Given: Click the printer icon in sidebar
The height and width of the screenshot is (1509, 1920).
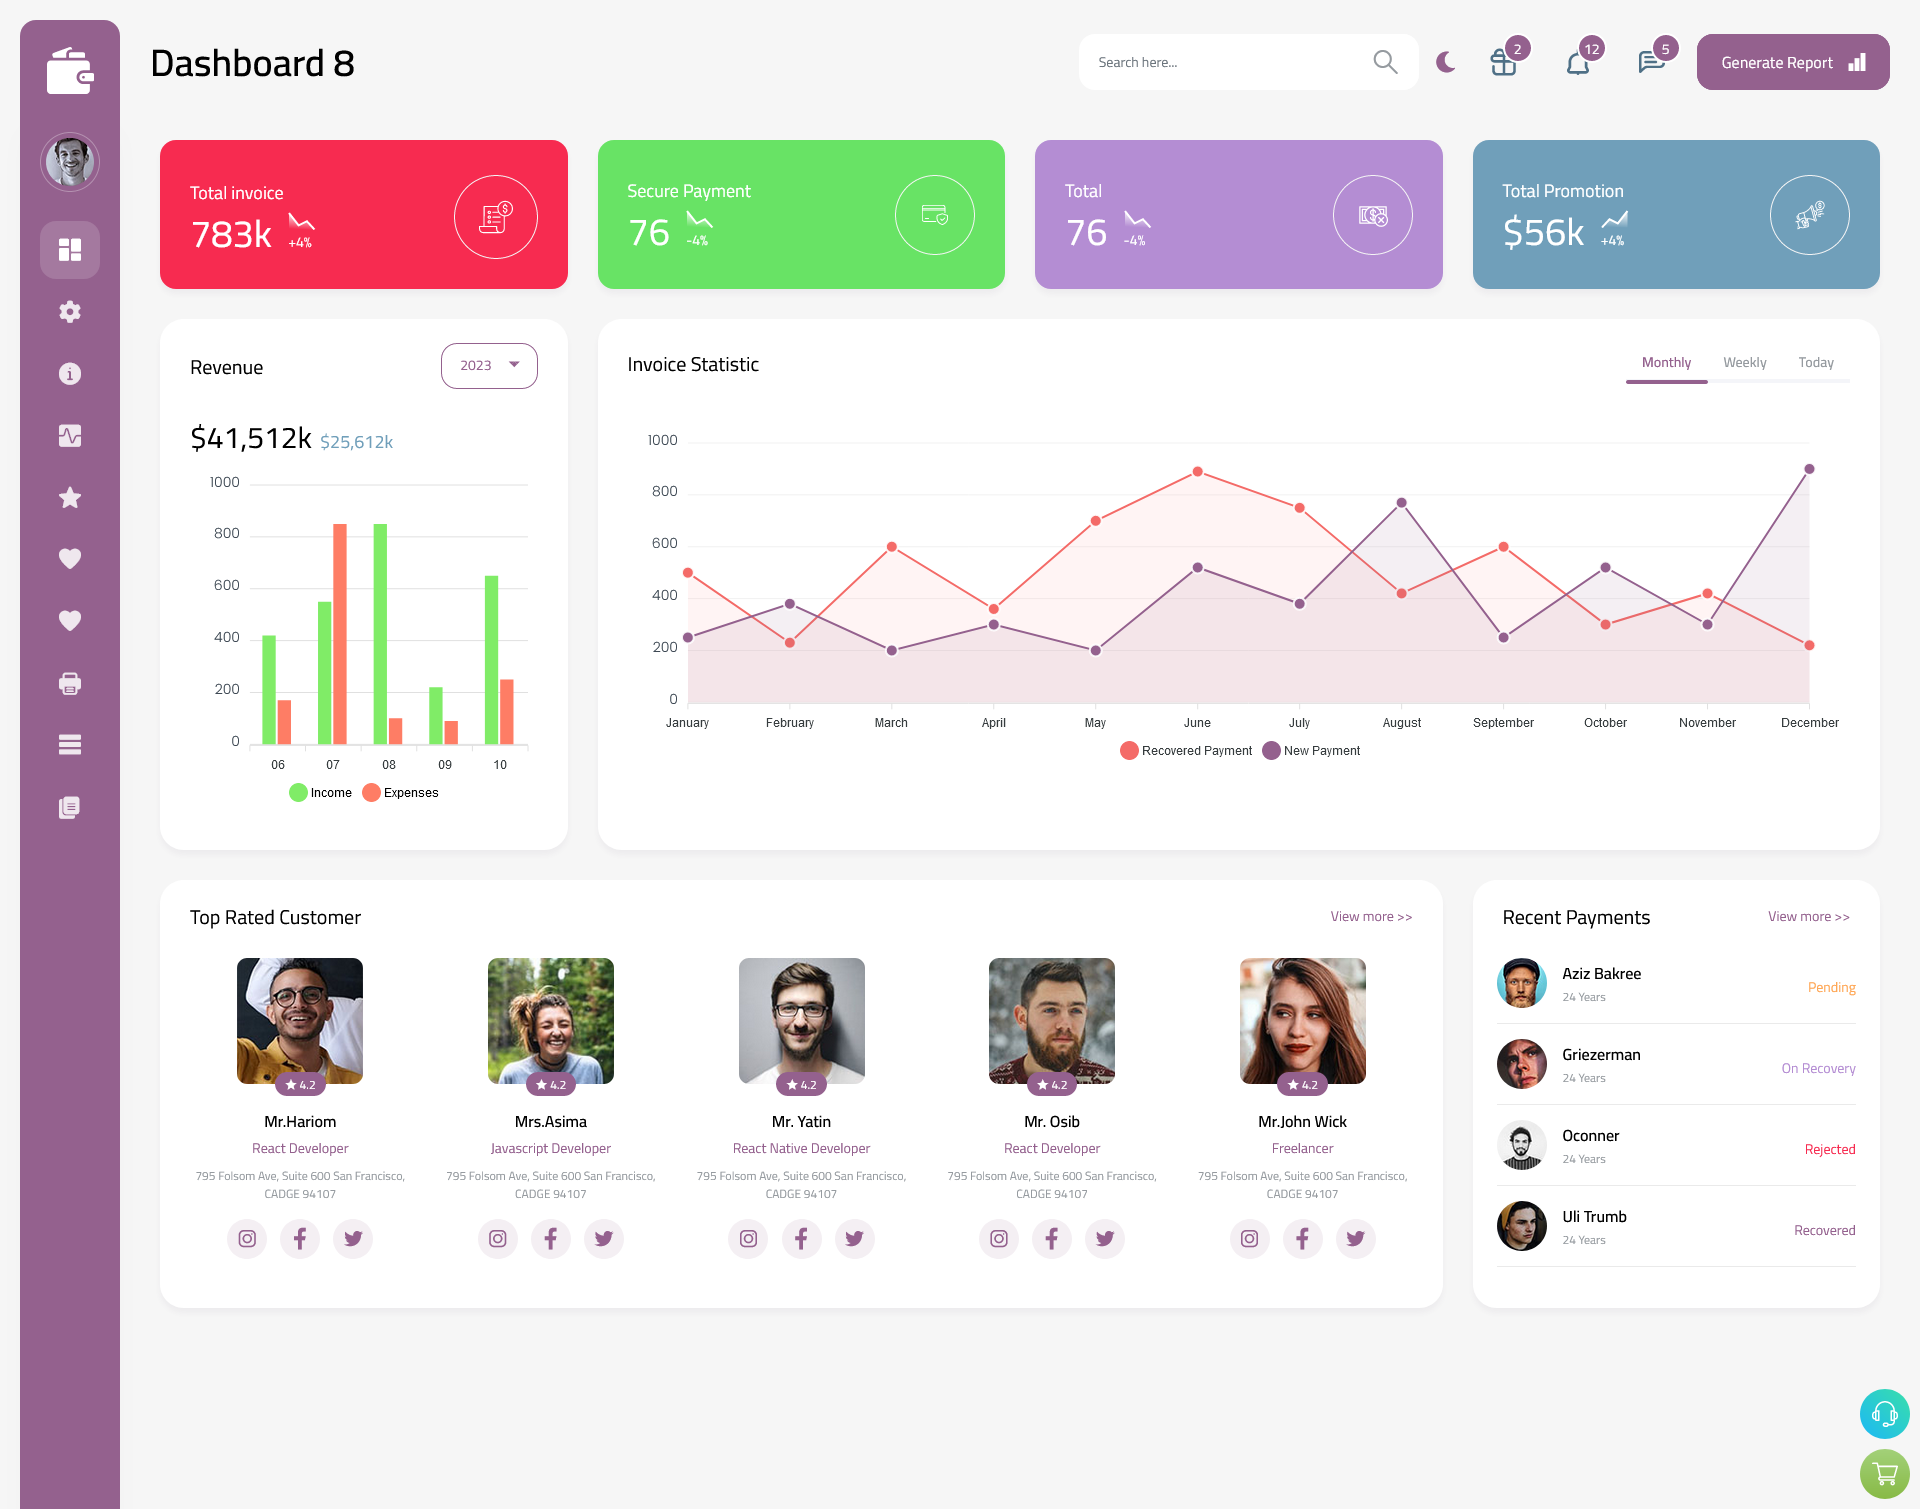Looking at the screenshot, I should click(70, 683).
